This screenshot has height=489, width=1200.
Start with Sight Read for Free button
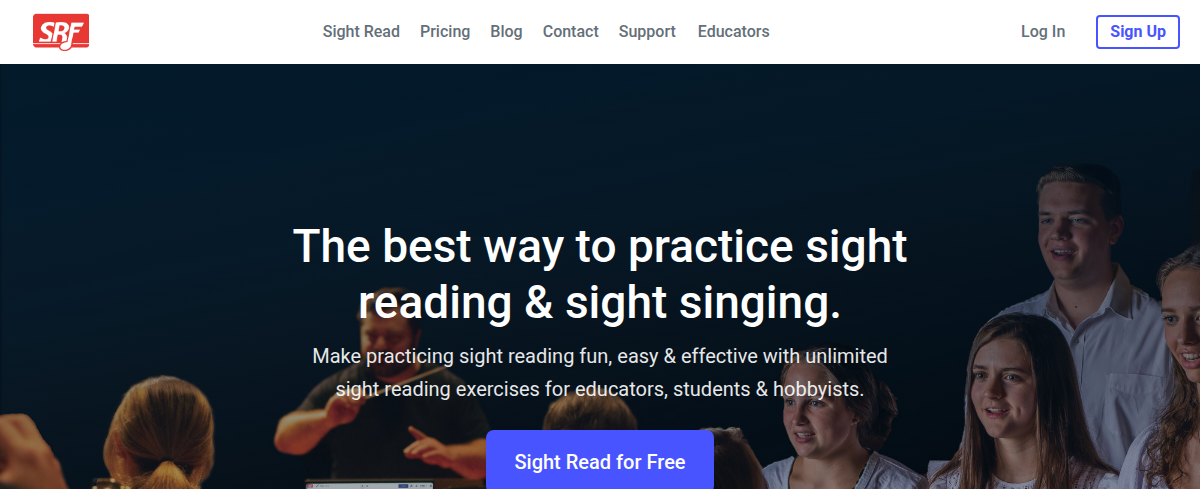[x=600, y=461]
